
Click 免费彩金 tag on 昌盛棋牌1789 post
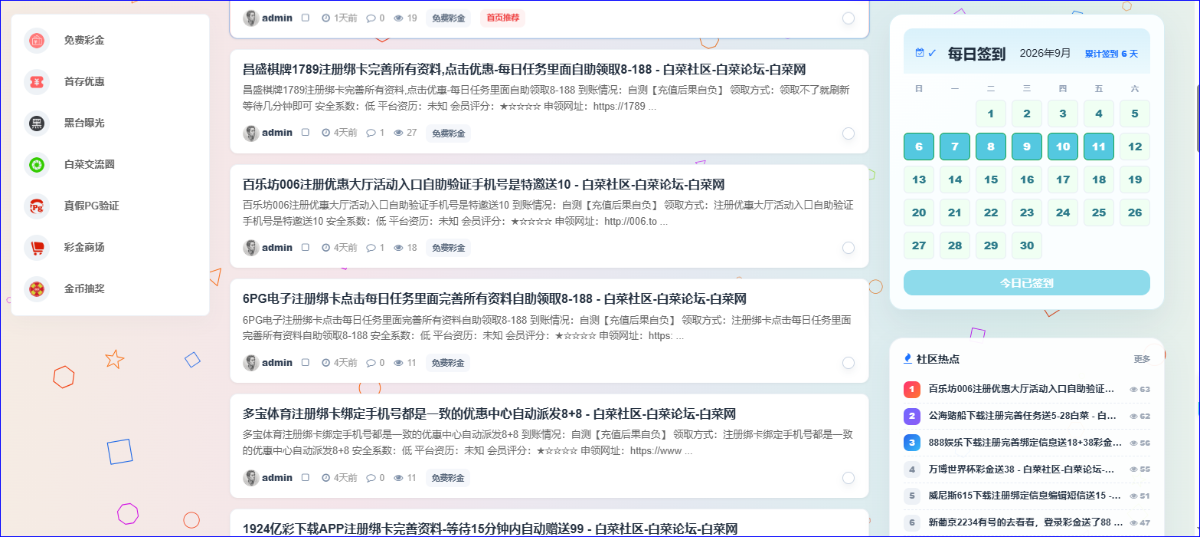point(449,133)
